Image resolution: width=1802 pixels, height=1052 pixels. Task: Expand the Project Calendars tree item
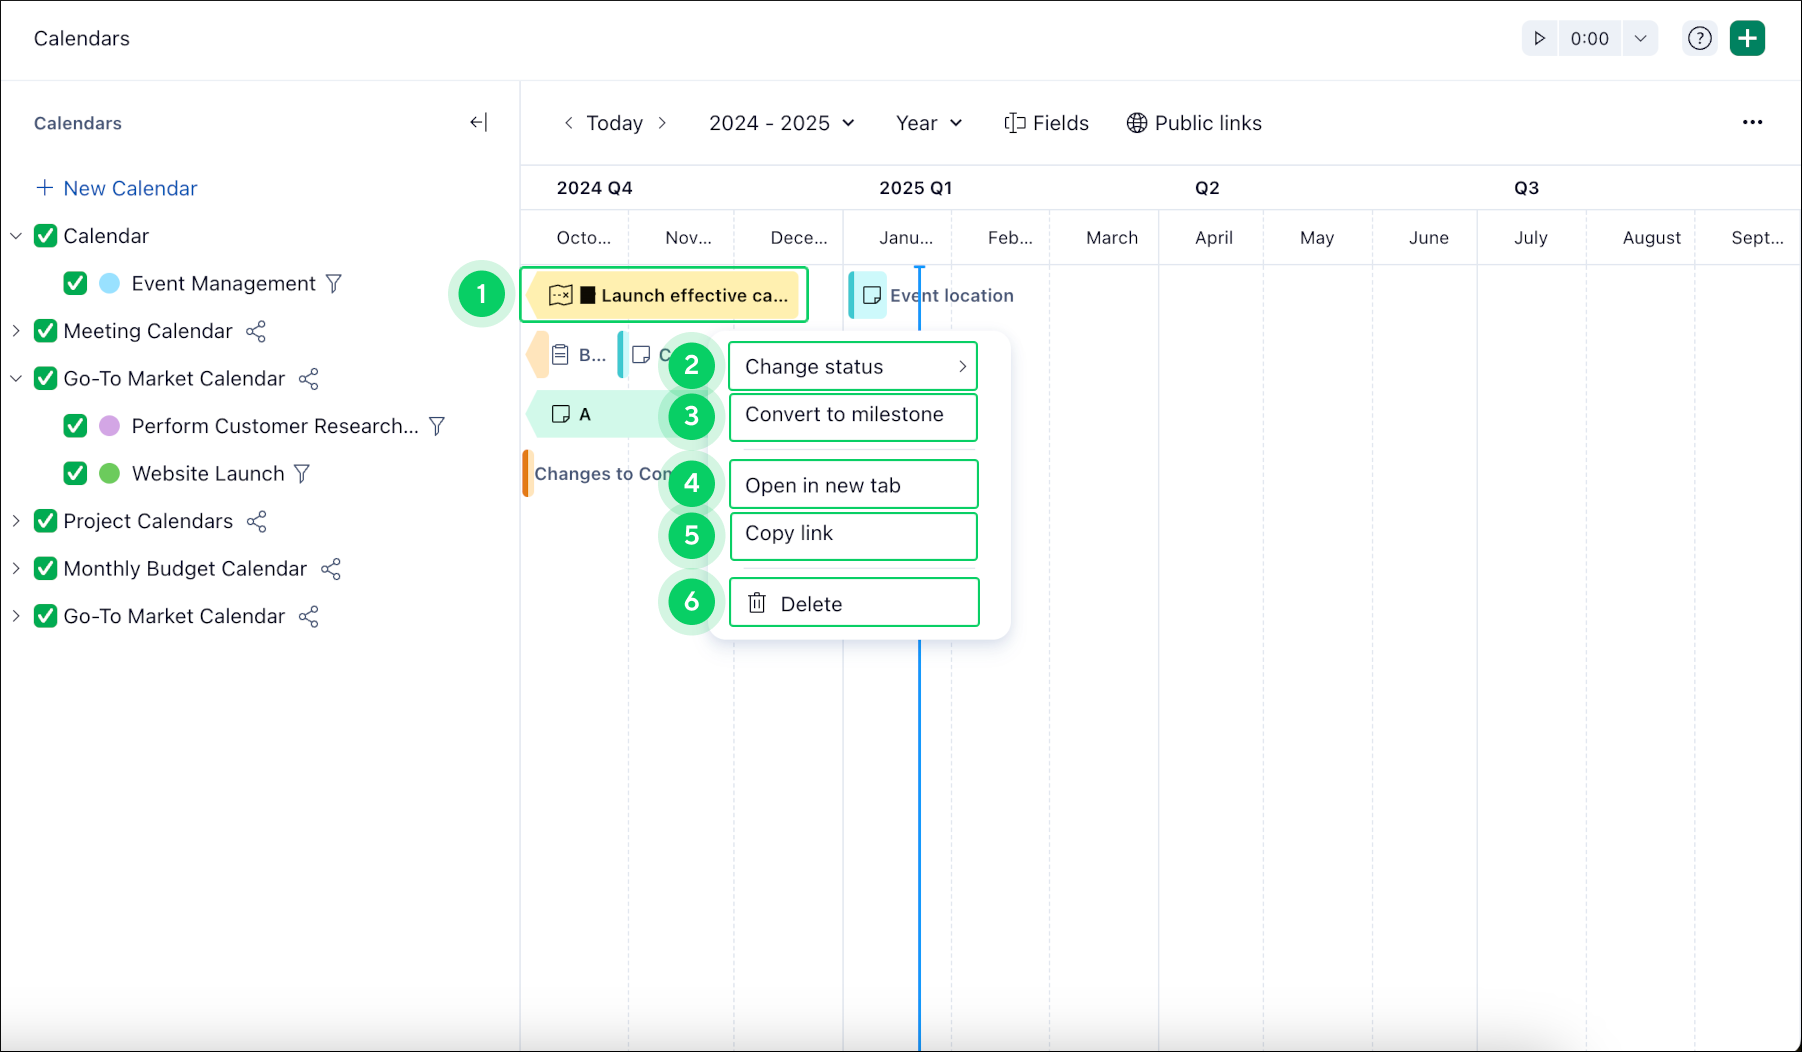[16, 520]
